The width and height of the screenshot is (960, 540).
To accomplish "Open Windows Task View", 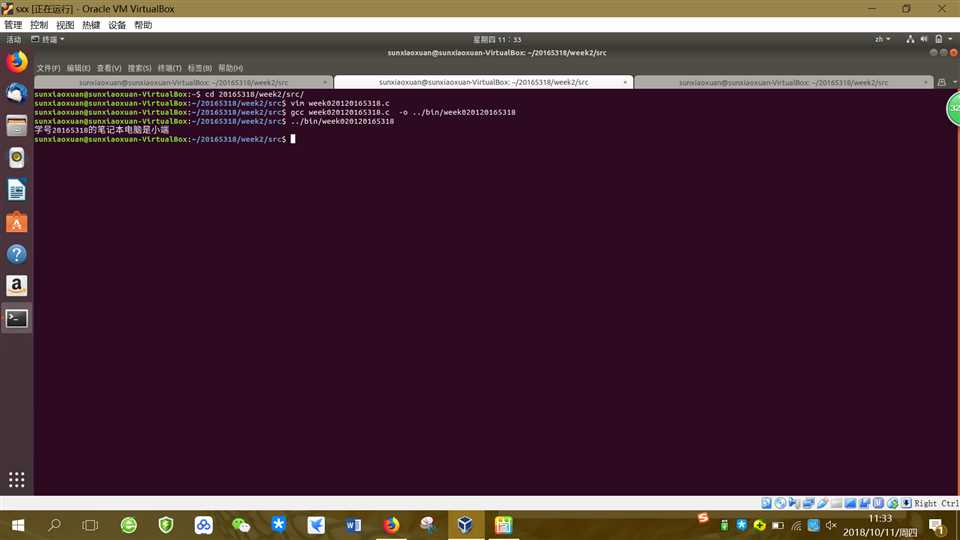I will click(90, 525).
